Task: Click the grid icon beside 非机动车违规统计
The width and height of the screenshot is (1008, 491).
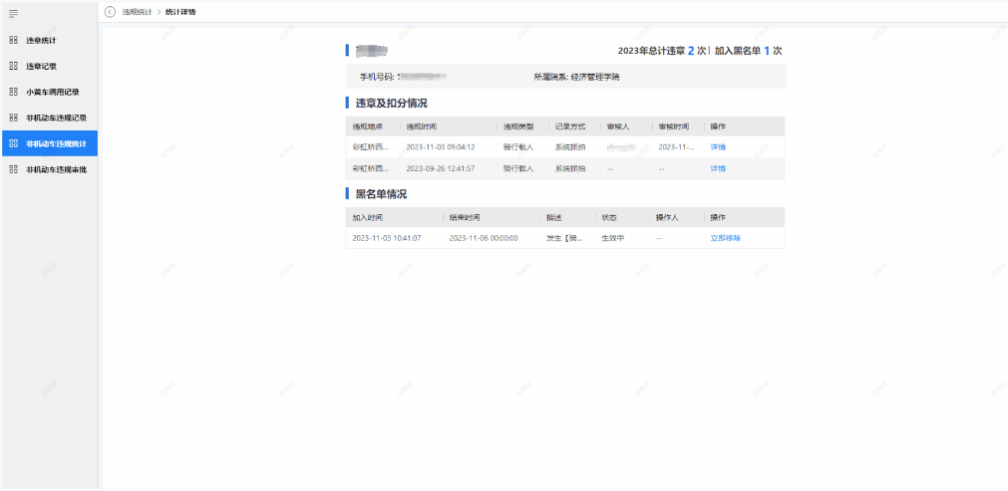Action: click(13, 144)
